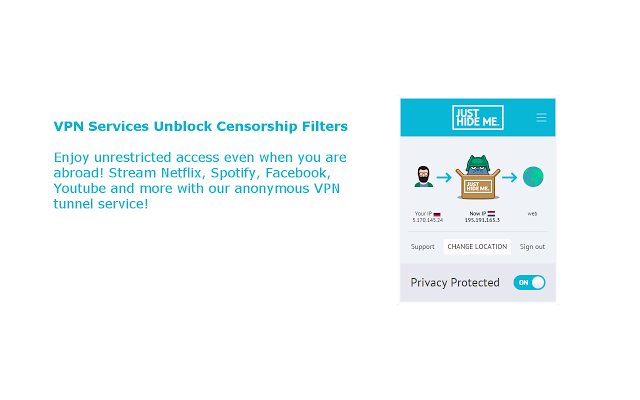This screenshot has width=640, height=400.
Task: Click the VPN Services Unblock Censorship Filters heading
Action: pyautogui.click(x=200, y=126)
